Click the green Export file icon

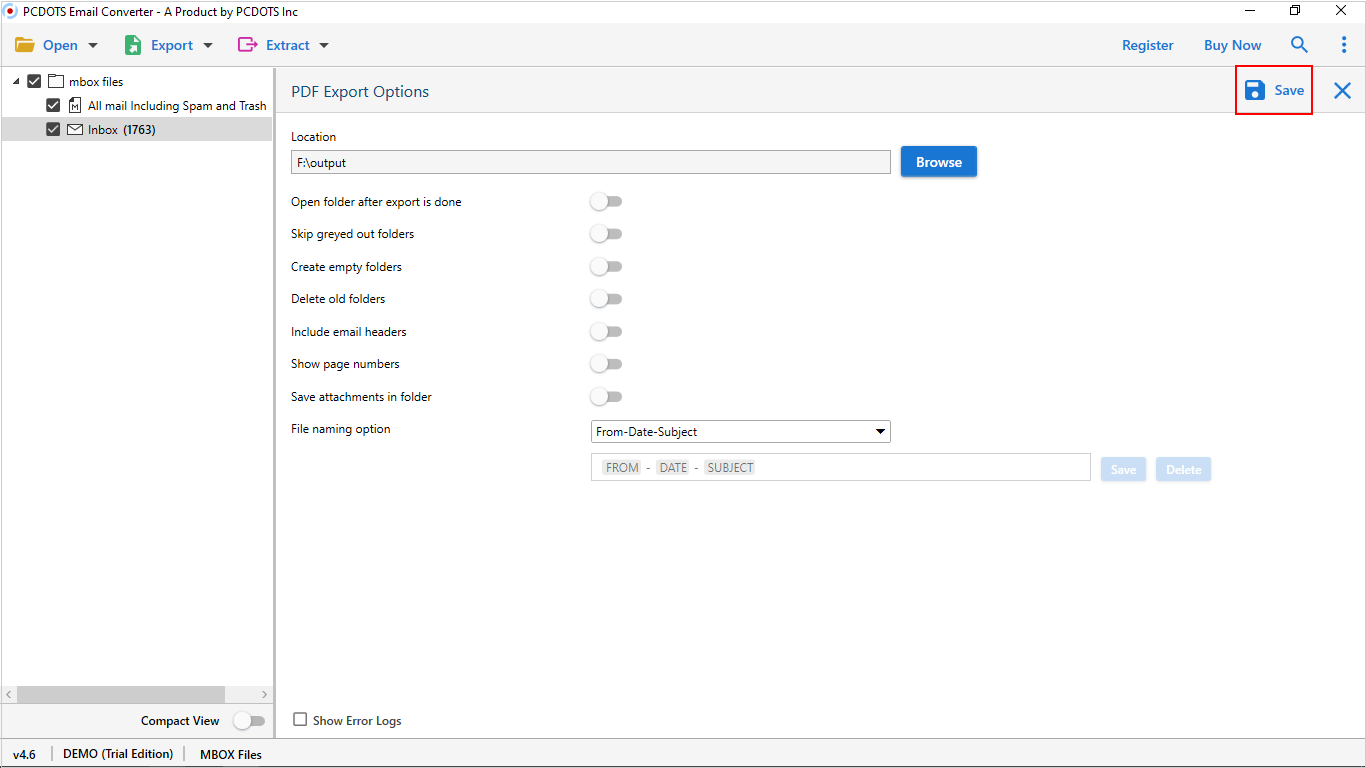click(133, 45)
